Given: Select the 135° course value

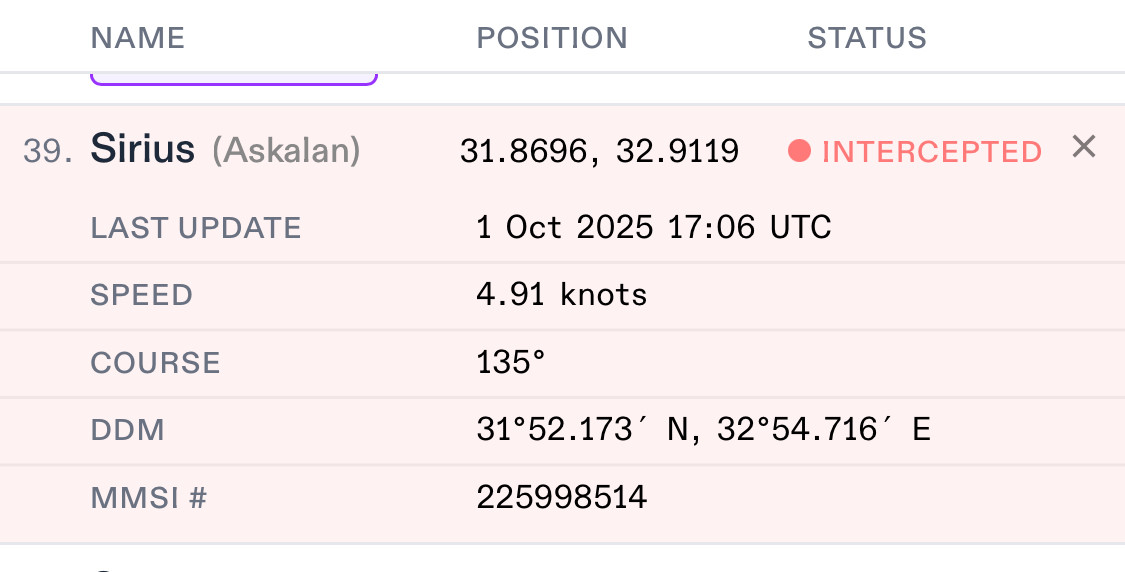Looking at the screenshot, I should (510, 362).
